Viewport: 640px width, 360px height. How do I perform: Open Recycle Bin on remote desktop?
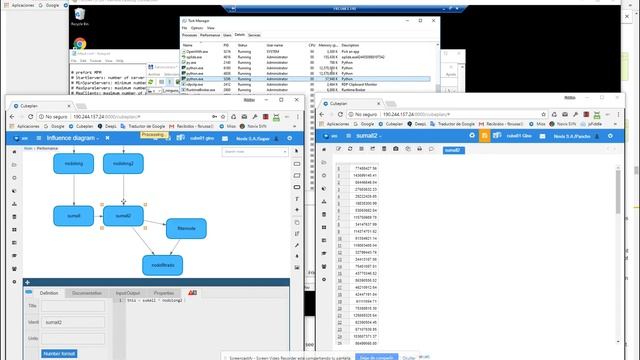80,17
